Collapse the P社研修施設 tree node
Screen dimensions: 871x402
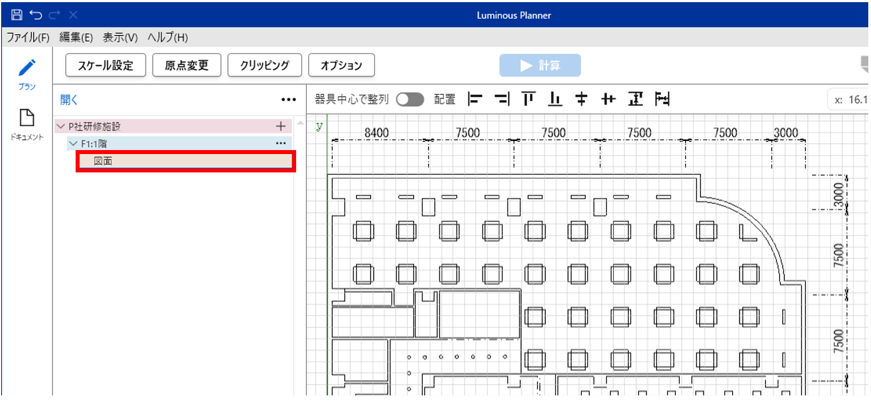pos(61,127)
